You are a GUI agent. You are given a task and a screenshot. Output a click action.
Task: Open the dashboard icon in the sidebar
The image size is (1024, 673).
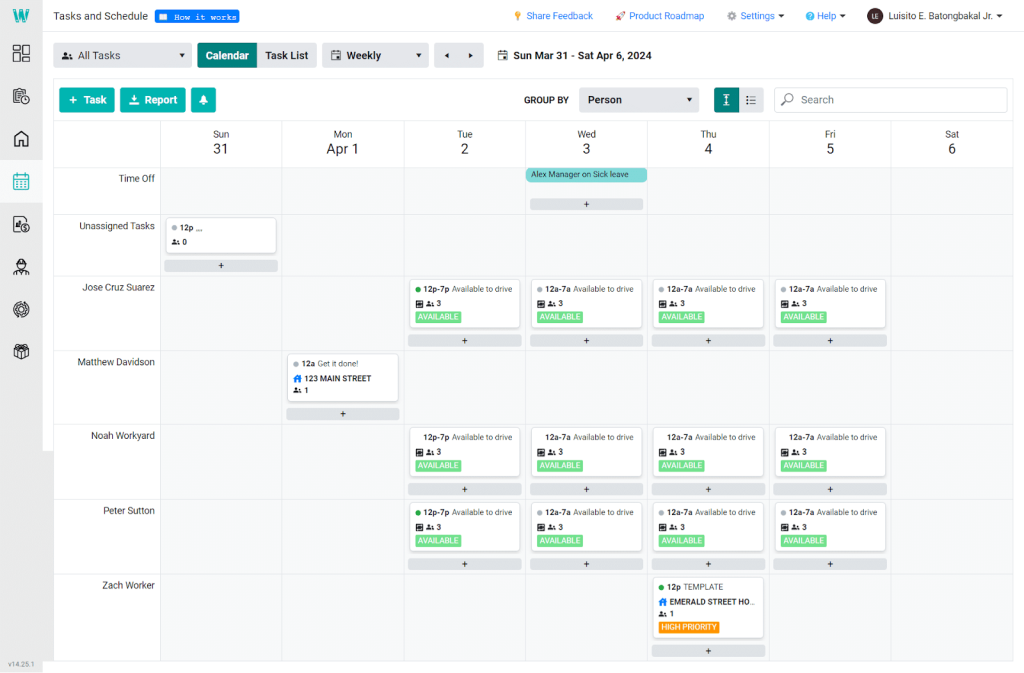(21, 54)
